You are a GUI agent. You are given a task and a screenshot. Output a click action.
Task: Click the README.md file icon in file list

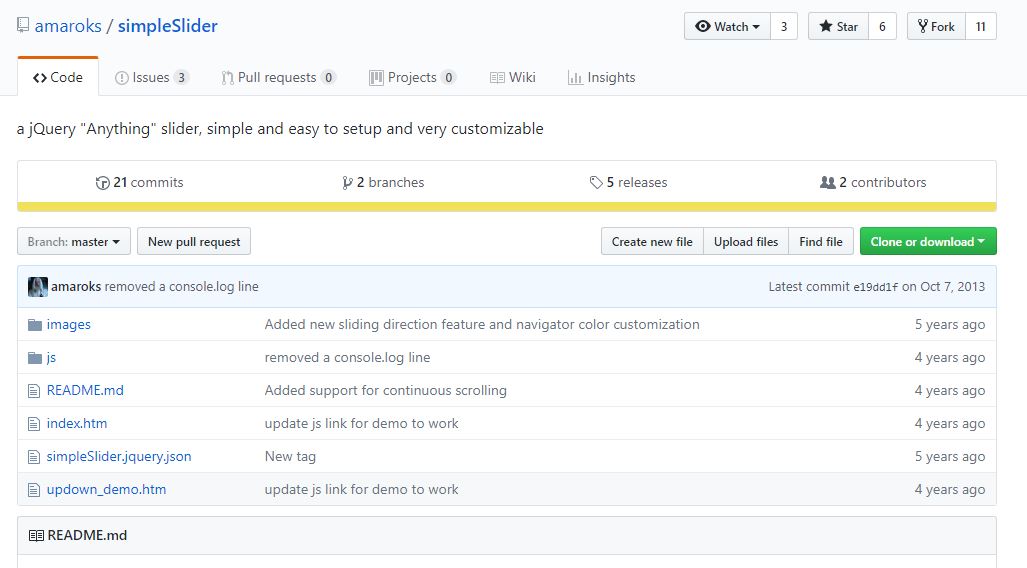coord(34,391)
